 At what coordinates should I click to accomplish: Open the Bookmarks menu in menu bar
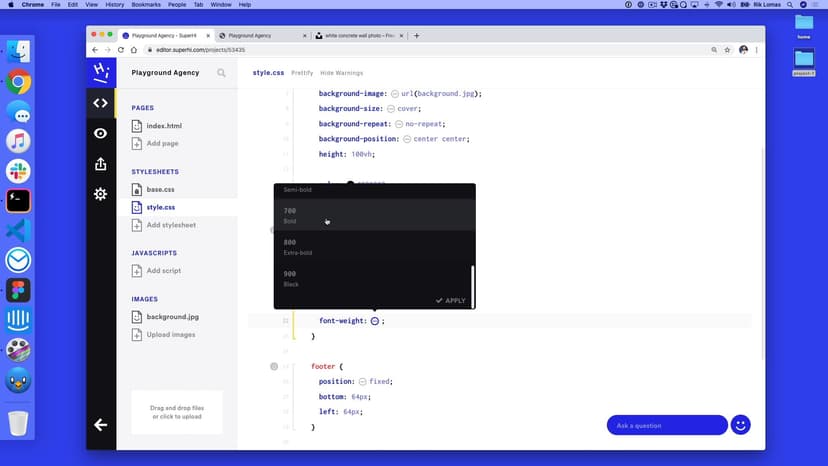(x=147, y=5)
